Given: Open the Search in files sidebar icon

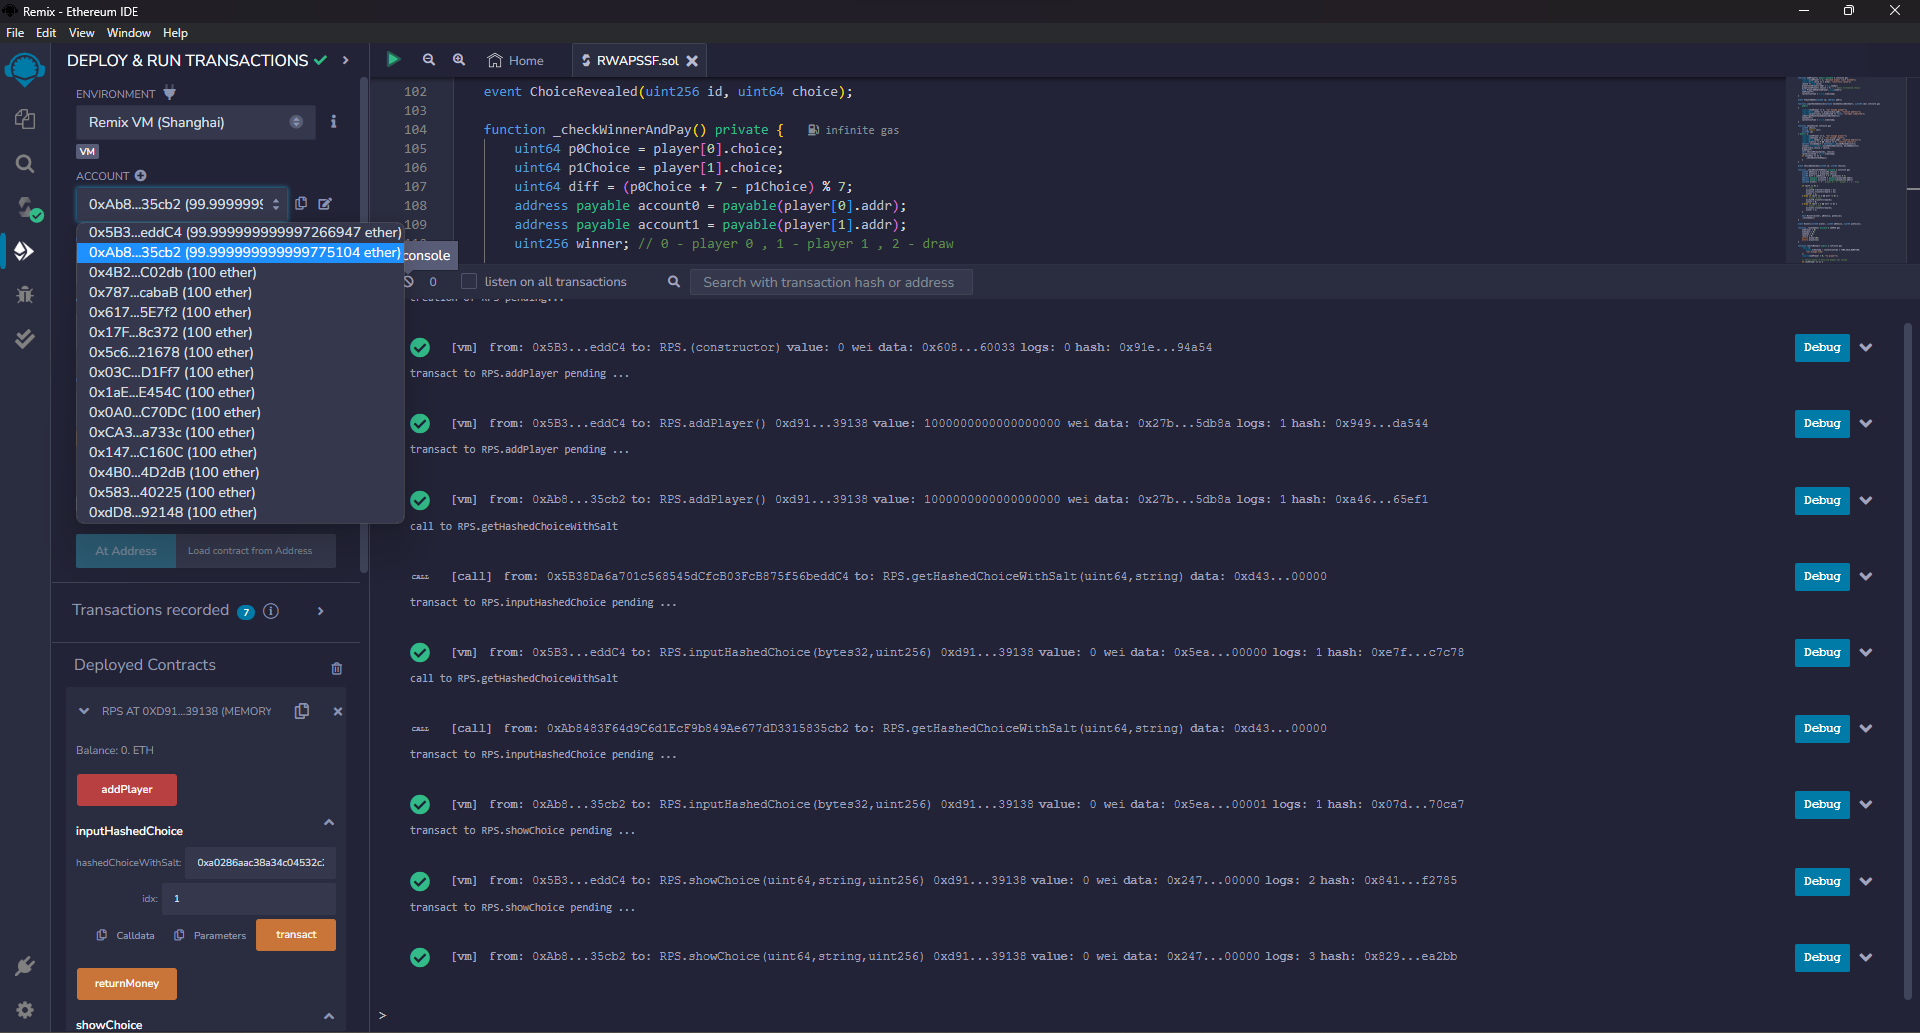Looking at the screenshot, I should coord(25,163).
